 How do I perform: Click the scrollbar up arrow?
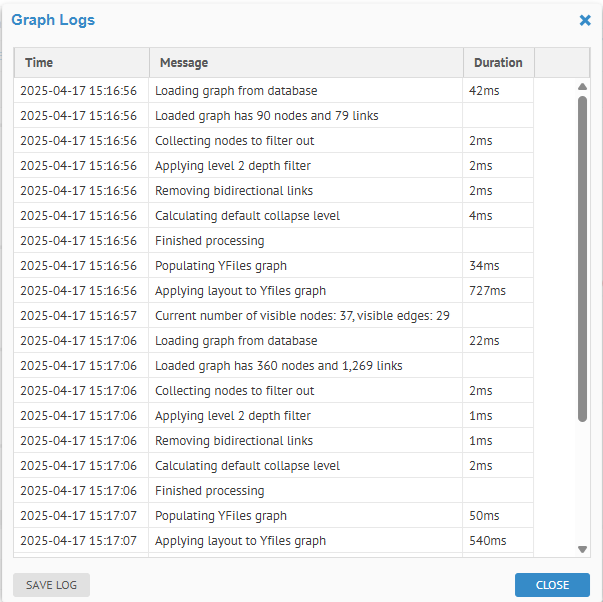click(x=582, y=87)
